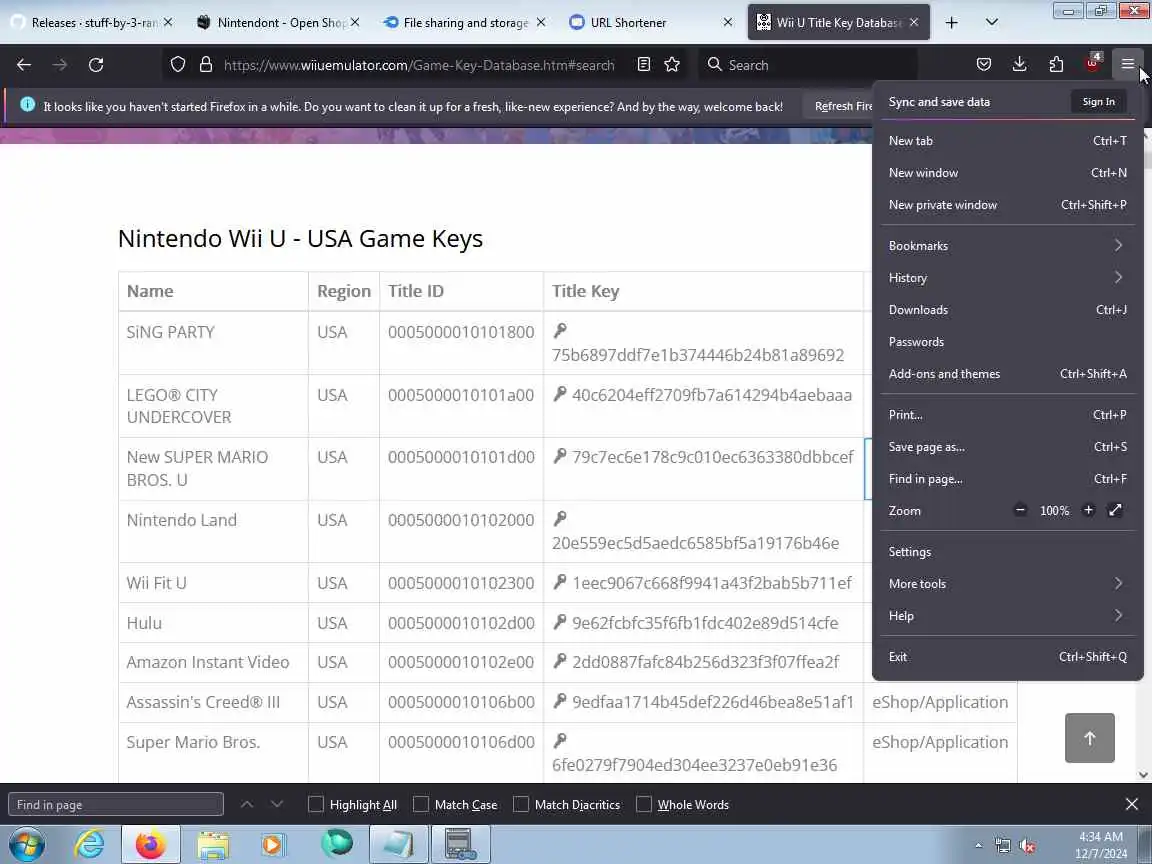
Task: Go back using the back arrow
Action: (x=24, y=65)
